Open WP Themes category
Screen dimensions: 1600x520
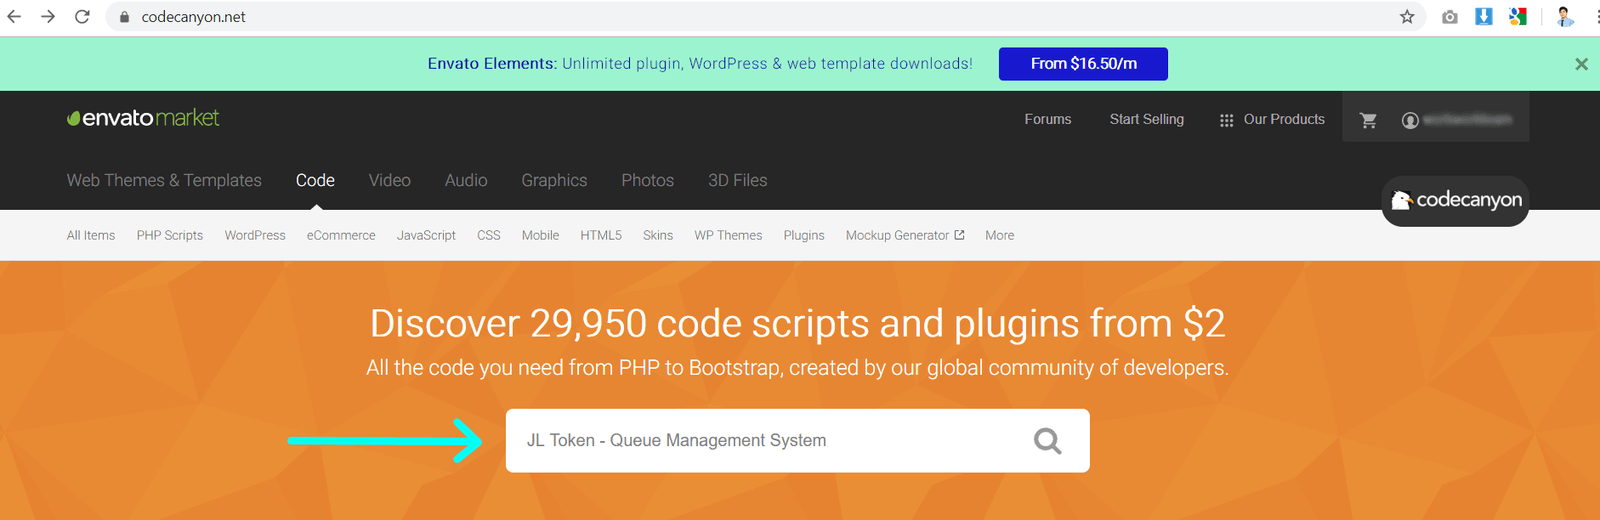tap(728, 235)
